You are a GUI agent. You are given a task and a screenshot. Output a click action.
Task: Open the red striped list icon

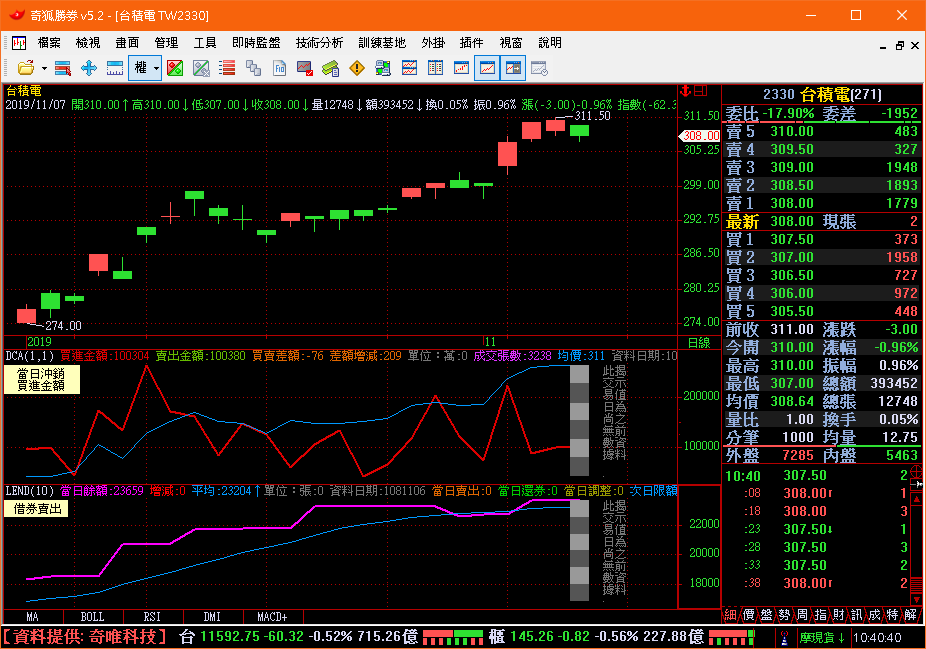coord(227,68)
